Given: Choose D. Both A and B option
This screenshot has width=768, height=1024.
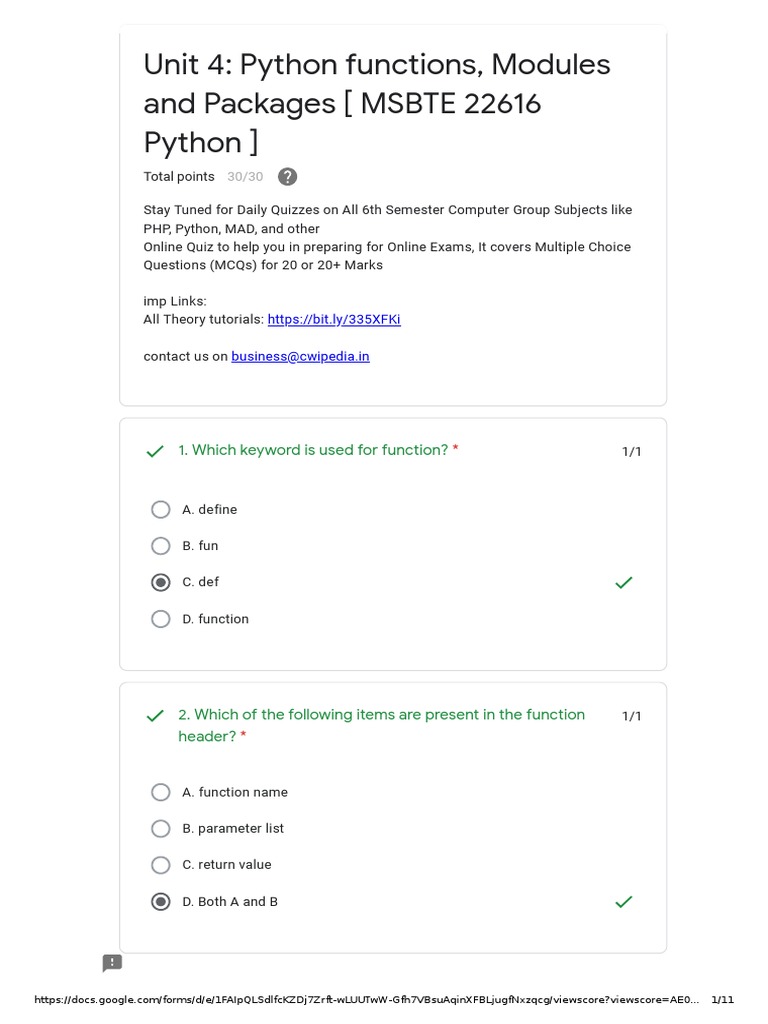Looking at the screenshot, I should (x=161, y=902).
